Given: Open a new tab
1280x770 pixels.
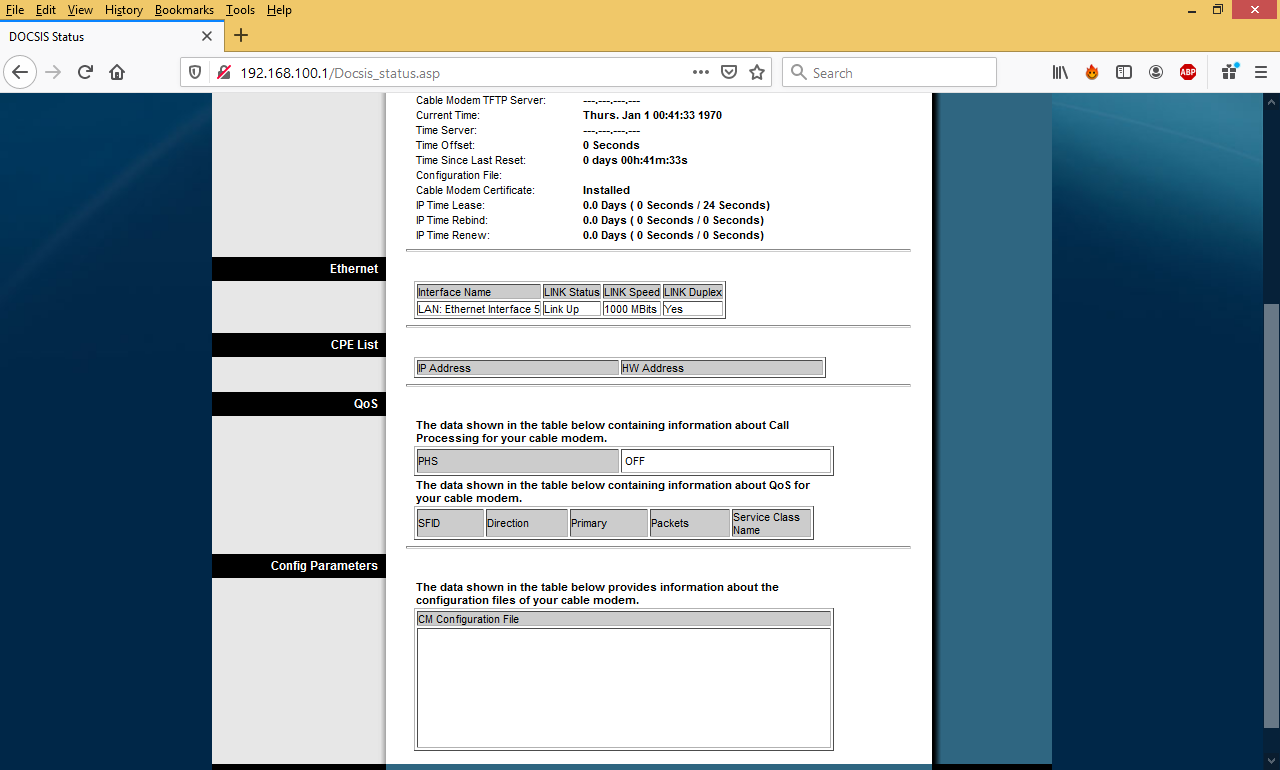Looking at the screenshot, I should (x=240, y=36).
